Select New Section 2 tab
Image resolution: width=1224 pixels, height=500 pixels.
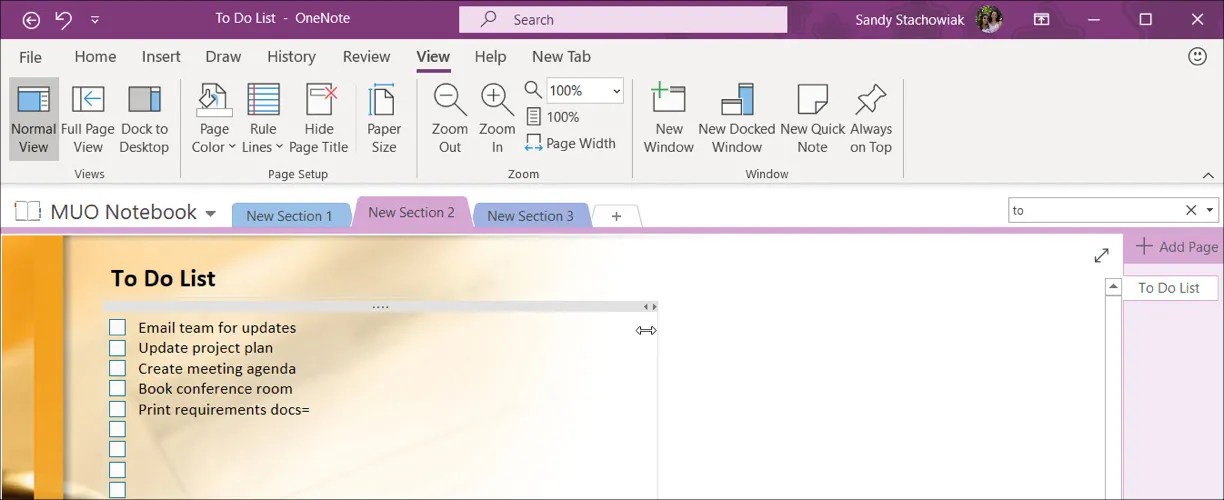click(411, 212)
